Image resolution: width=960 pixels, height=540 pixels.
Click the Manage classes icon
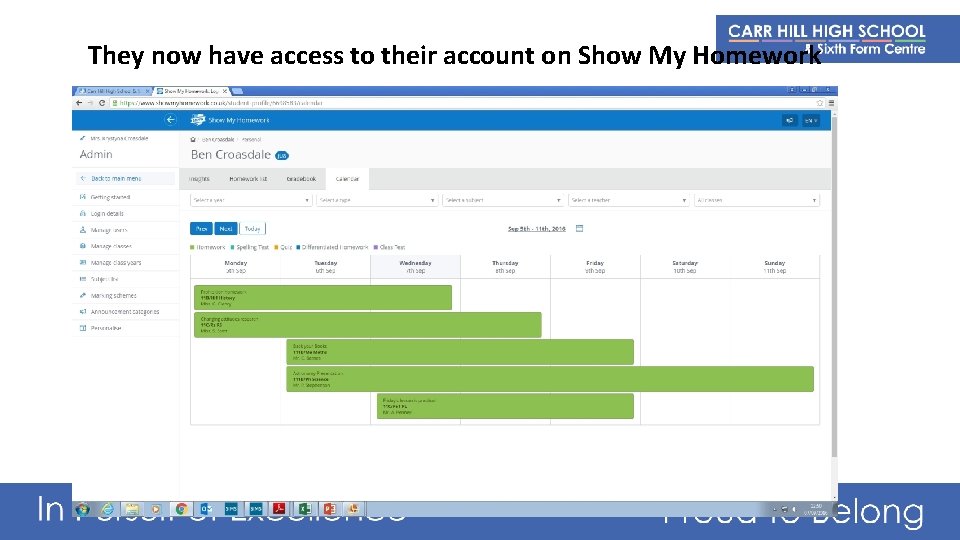pyautogui.click(x=83, y=246)
